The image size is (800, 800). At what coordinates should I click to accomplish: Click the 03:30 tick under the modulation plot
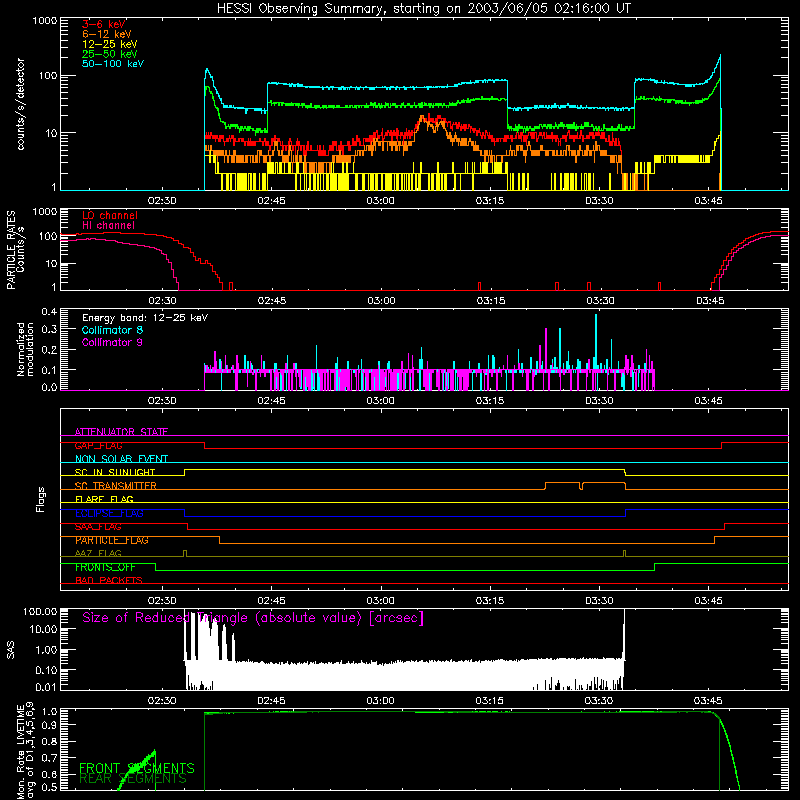pos(599,401)
